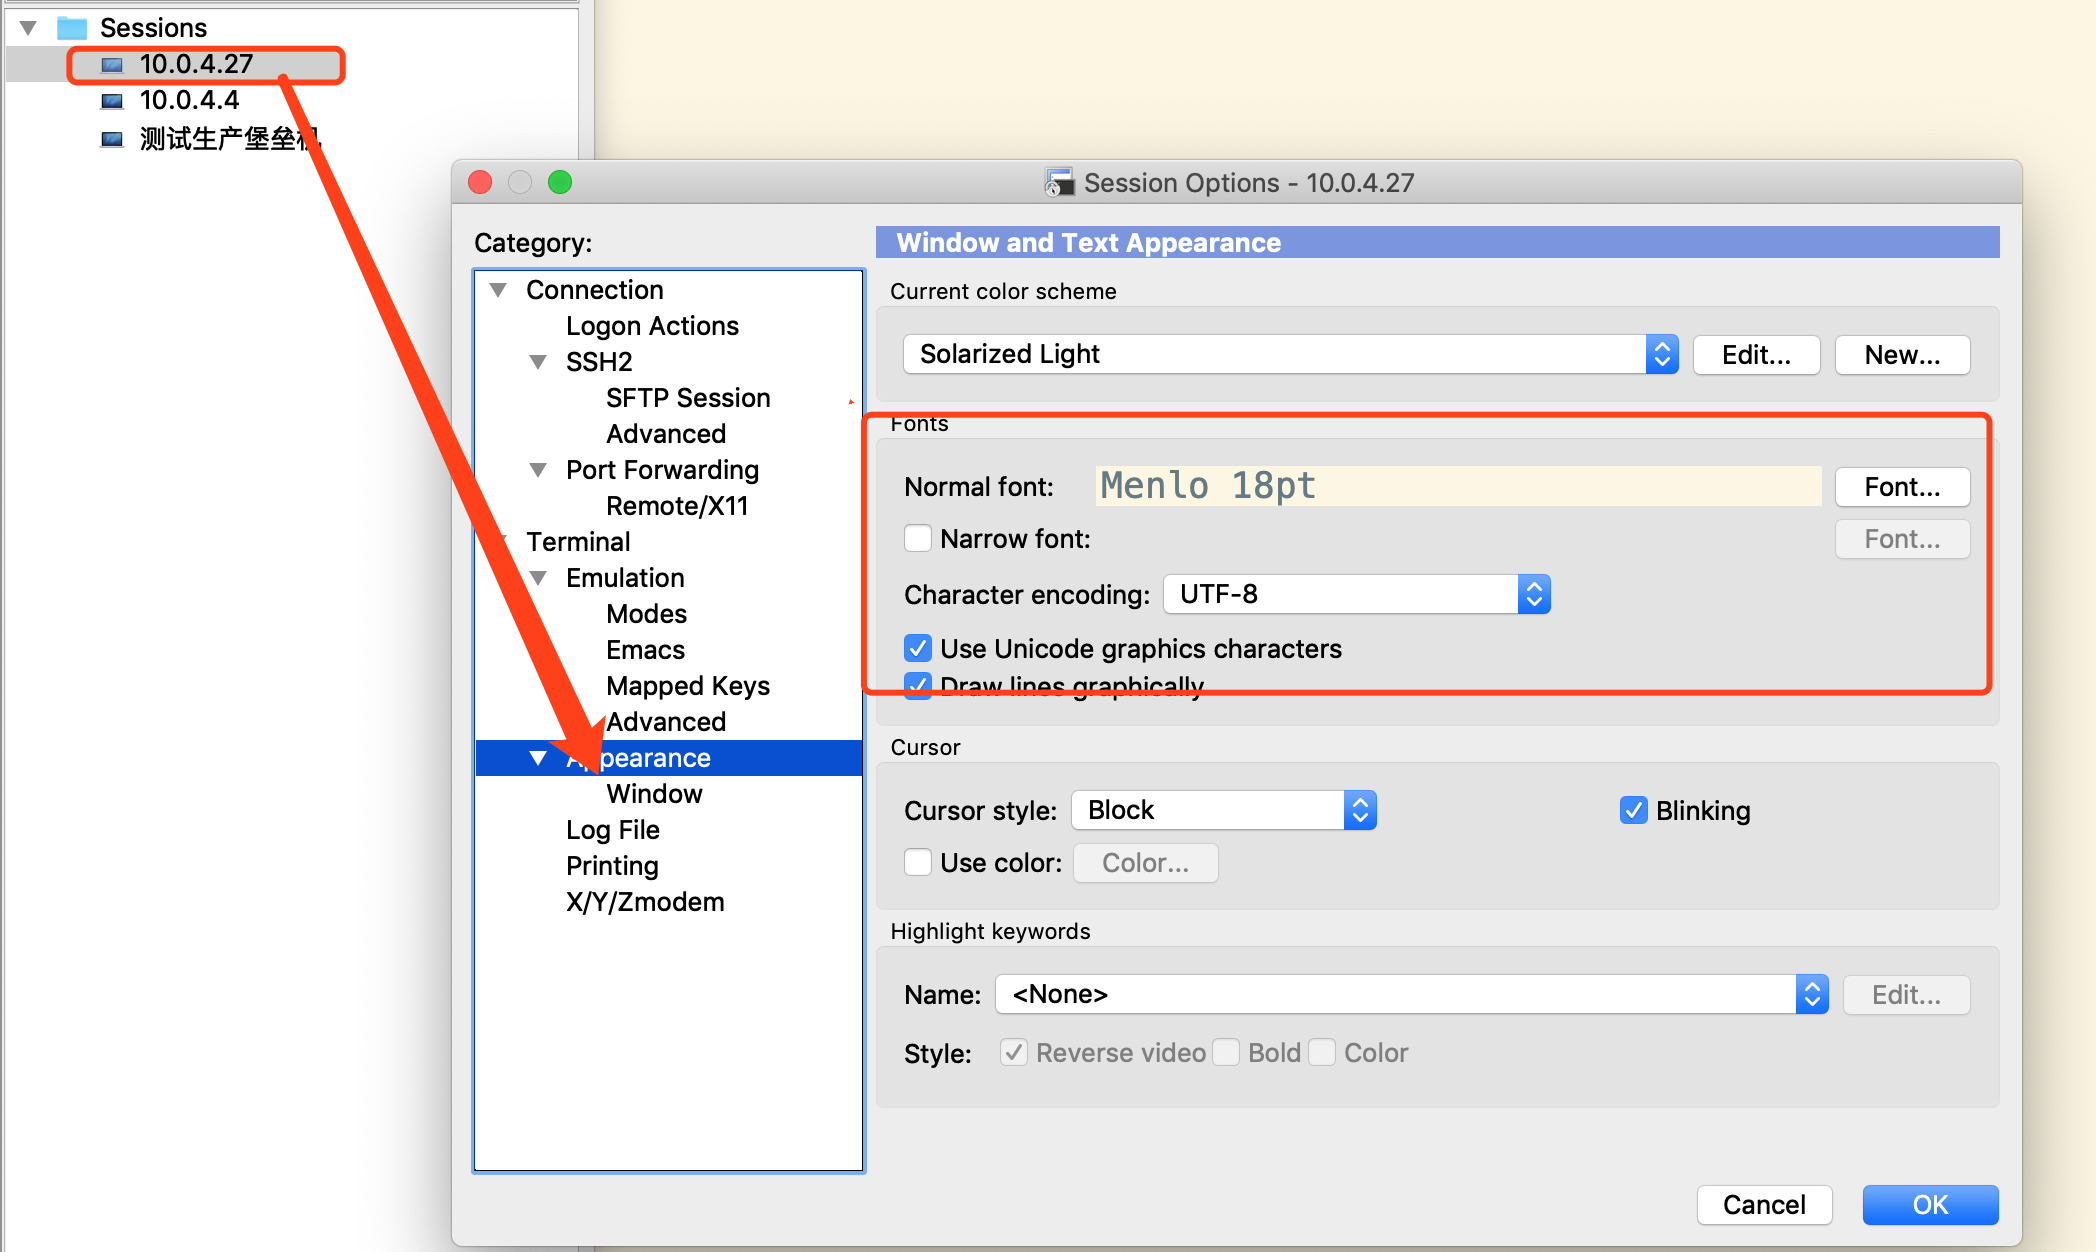This screenshot has width=2096, height=1252.
Task: Select Window under Appearance
Action: click(654, 793)
